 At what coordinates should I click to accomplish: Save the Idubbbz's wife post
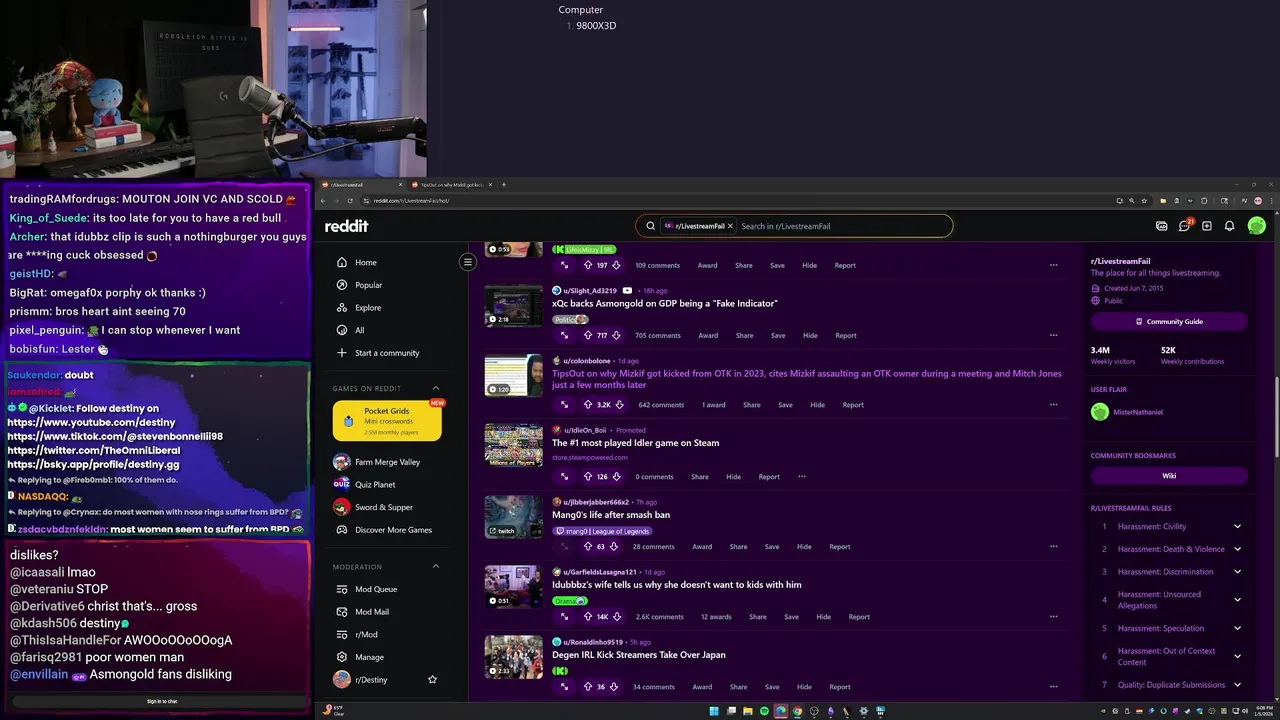(791, 617)
